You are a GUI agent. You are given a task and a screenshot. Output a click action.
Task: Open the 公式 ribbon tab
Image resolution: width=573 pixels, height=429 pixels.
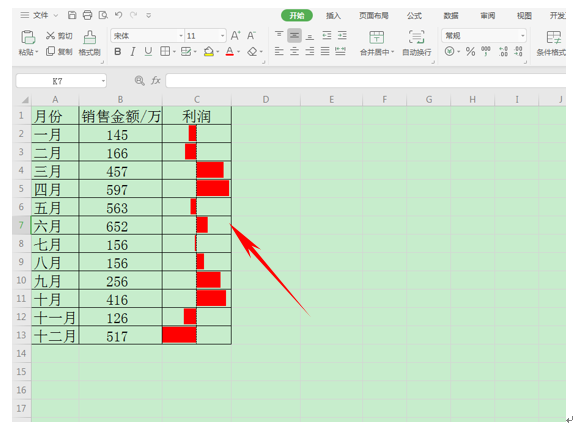point(414,16)
